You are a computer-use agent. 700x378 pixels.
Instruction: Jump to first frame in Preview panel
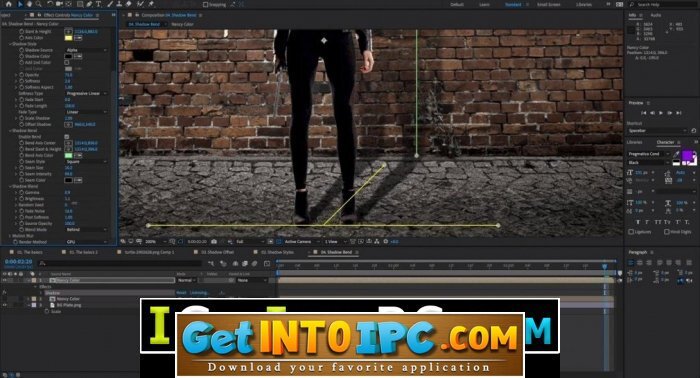click(643, 113)
